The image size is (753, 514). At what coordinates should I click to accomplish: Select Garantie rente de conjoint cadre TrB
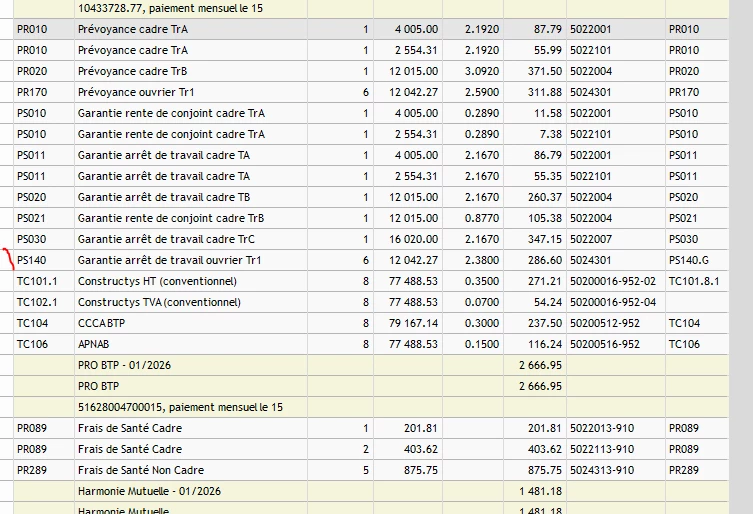pyautogui.click(x=171, y=218)
